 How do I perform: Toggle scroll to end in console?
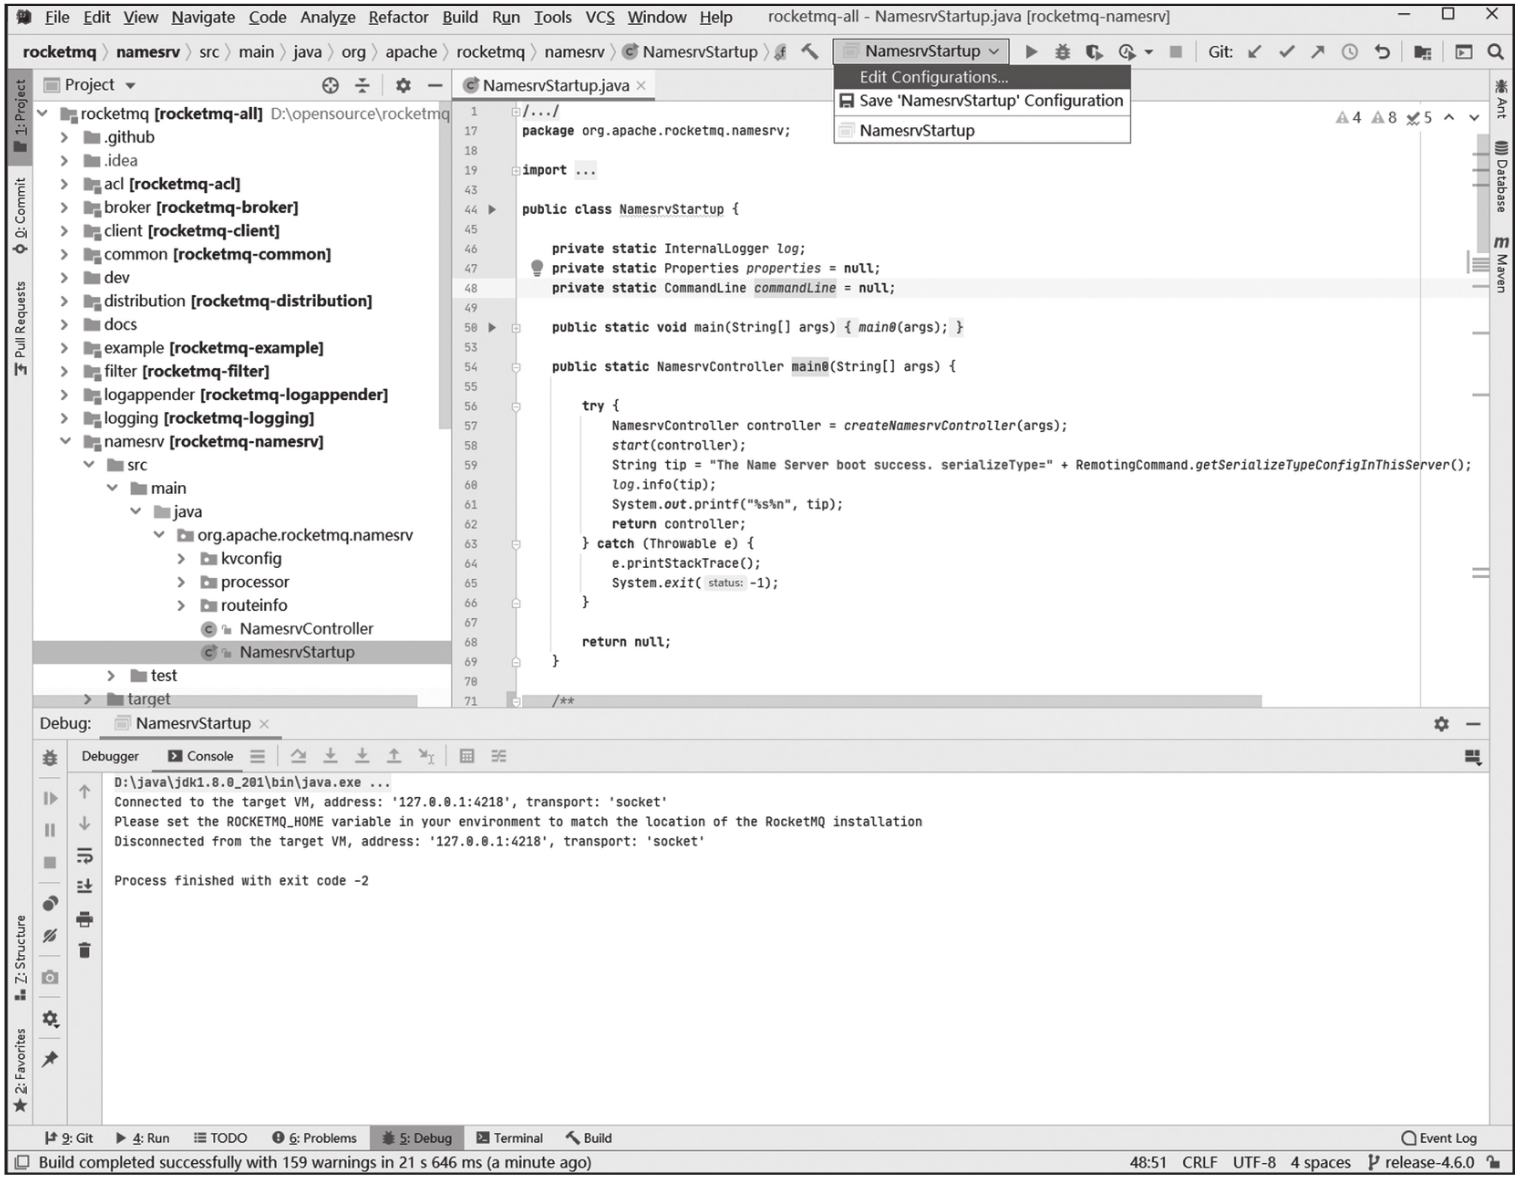[x=85, y=886]
